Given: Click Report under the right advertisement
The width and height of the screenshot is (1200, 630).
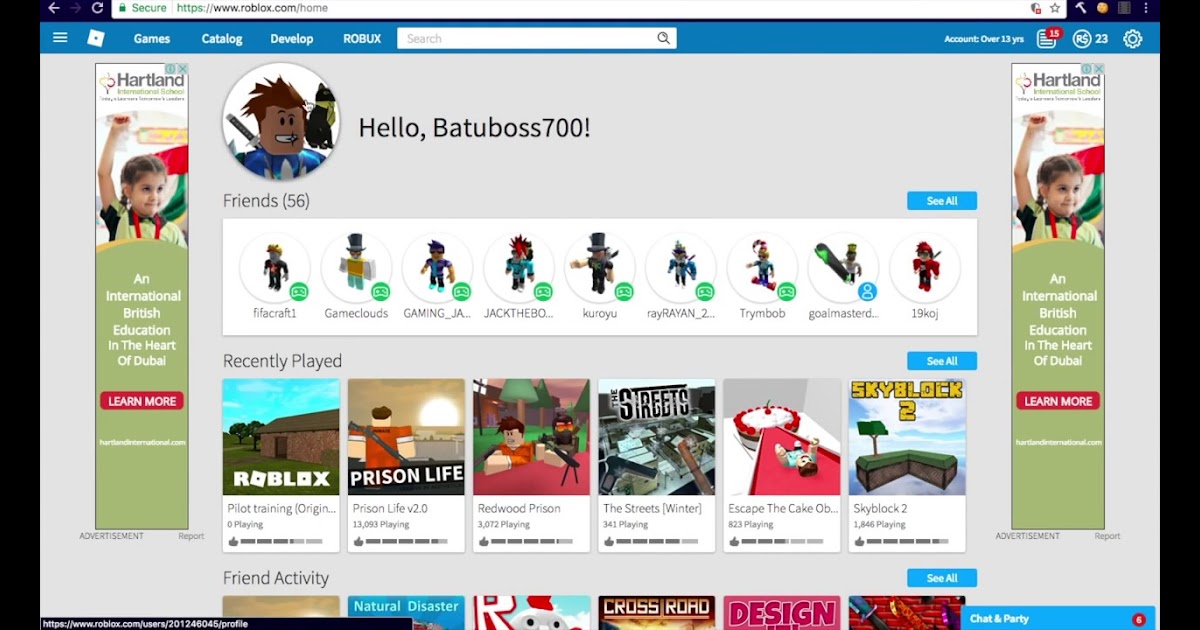Looking at the screenshot, I should pos(1107,536).
